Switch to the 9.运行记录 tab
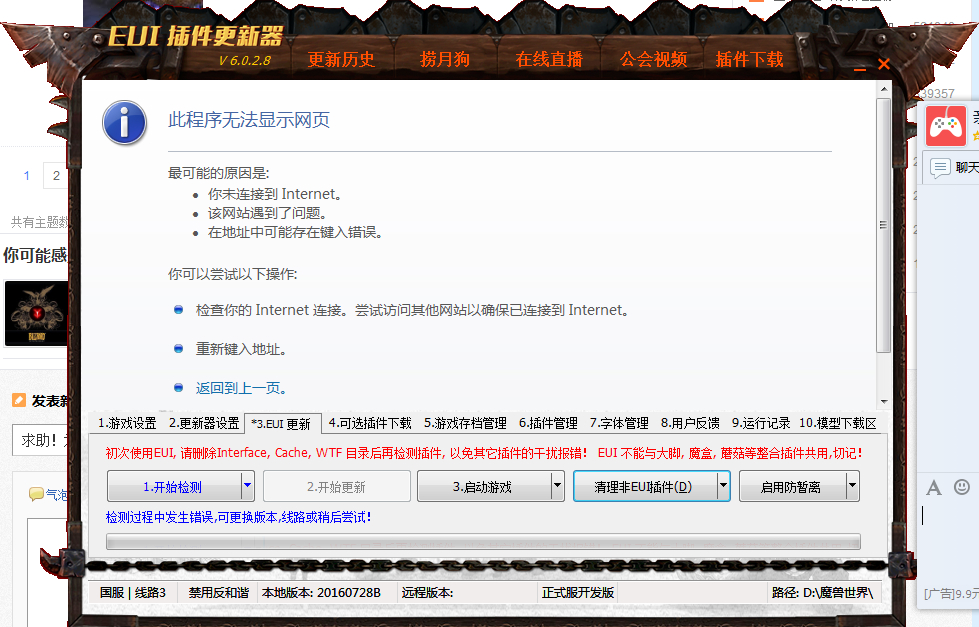This screenshot has width=979, height=627. pyautogui.click(x=761, y=423)
